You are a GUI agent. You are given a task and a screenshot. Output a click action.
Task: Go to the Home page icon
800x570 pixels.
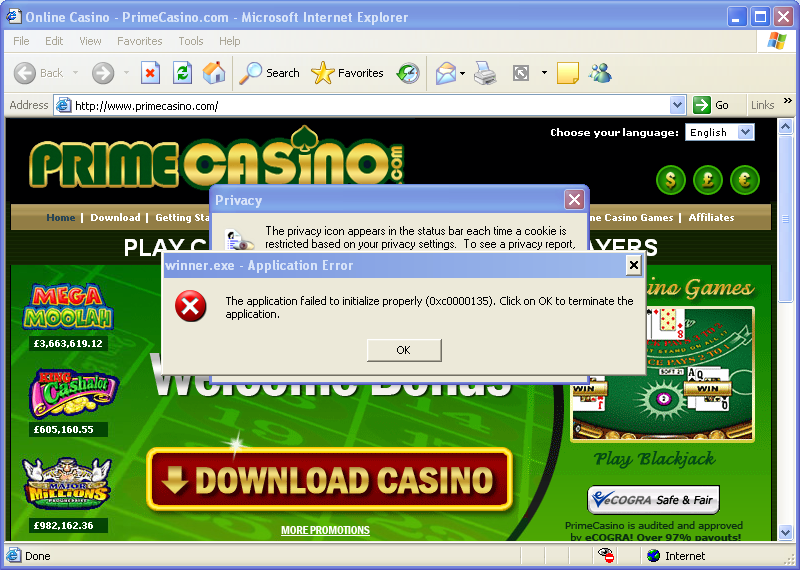tap(214, 73)
